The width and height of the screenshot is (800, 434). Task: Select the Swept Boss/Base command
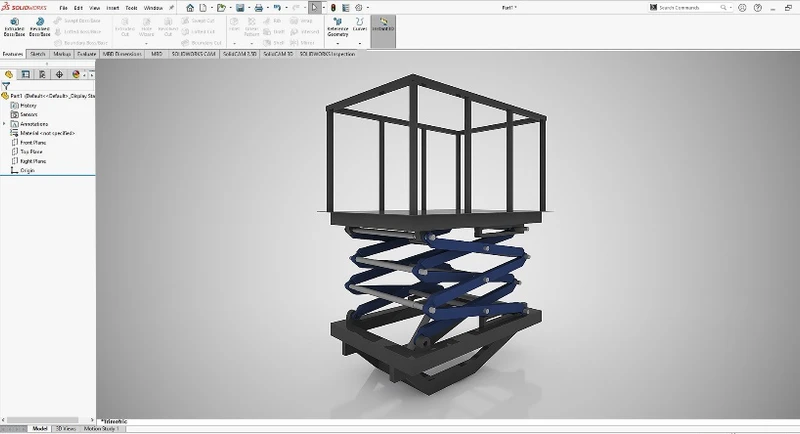[77, 20]
